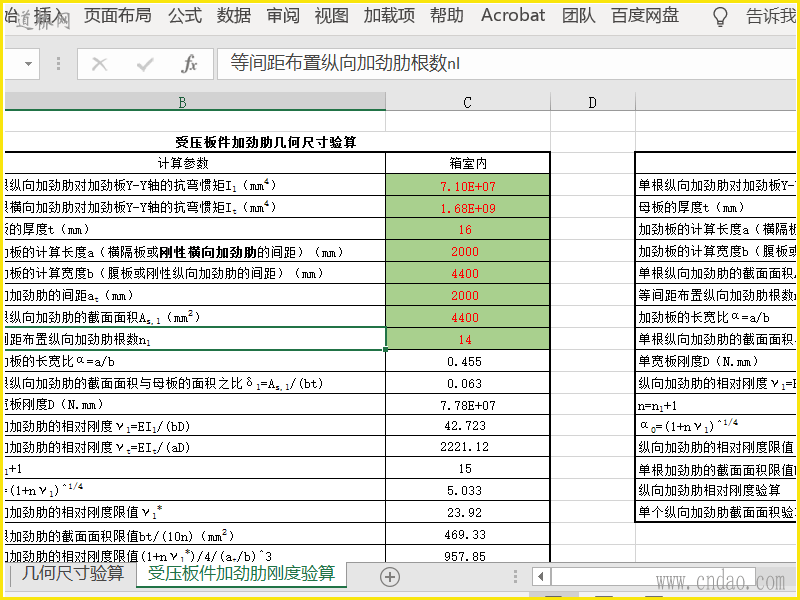Viewport: 800px width, 600px height.
Task: Switch to 几何尺寸验算 sheet tab
Action: click(72, 574)
